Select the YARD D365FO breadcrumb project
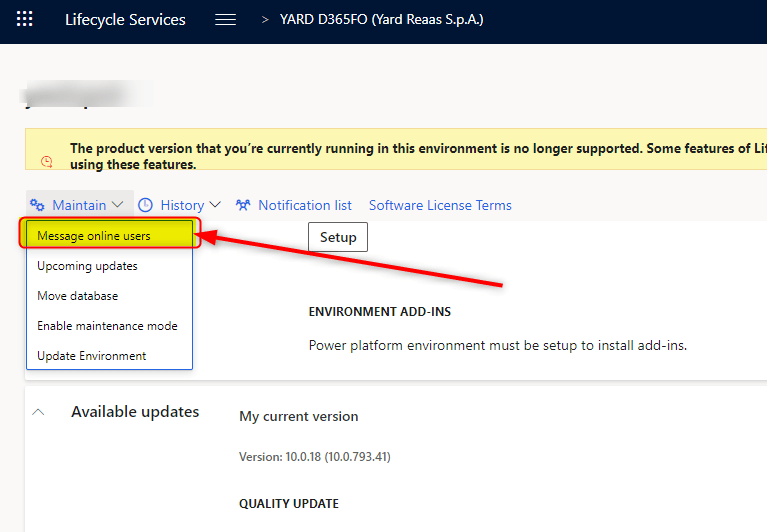 381,19
